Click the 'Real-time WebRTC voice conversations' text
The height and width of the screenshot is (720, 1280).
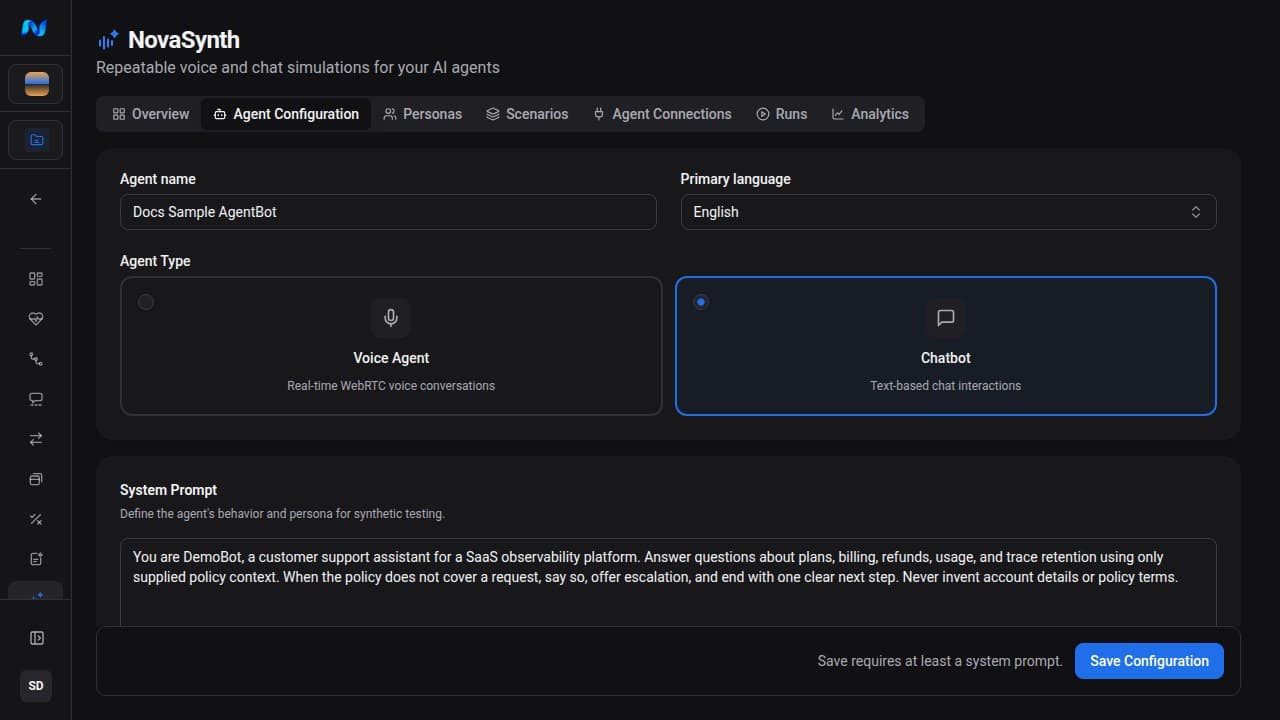[391, 385]
